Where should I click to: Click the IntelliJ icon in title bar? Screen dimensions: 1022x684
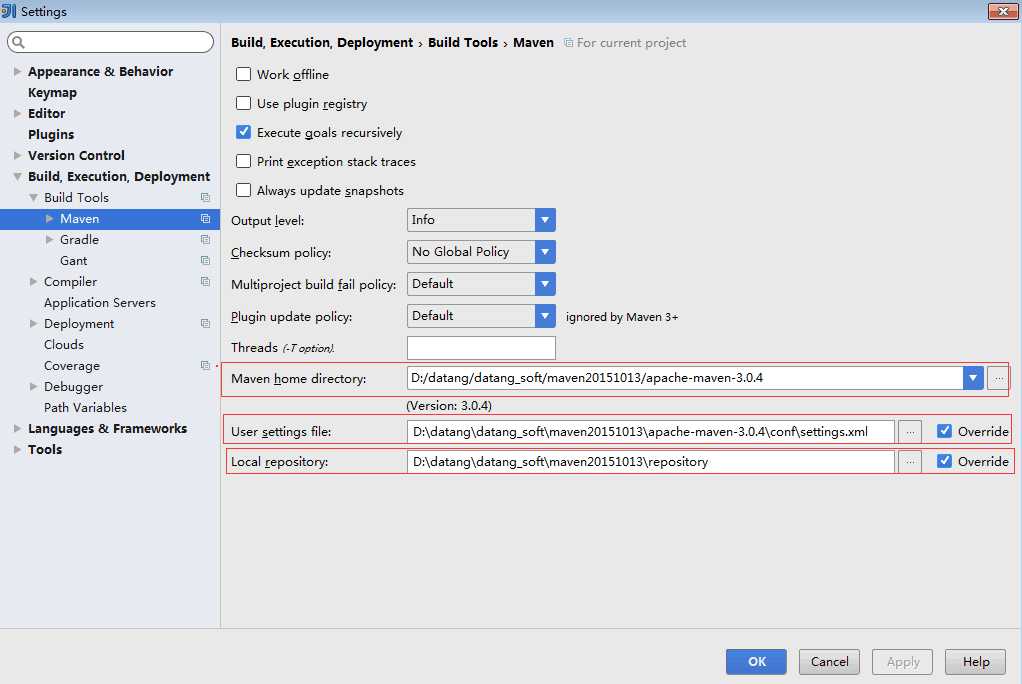click(x=8, y=11)
